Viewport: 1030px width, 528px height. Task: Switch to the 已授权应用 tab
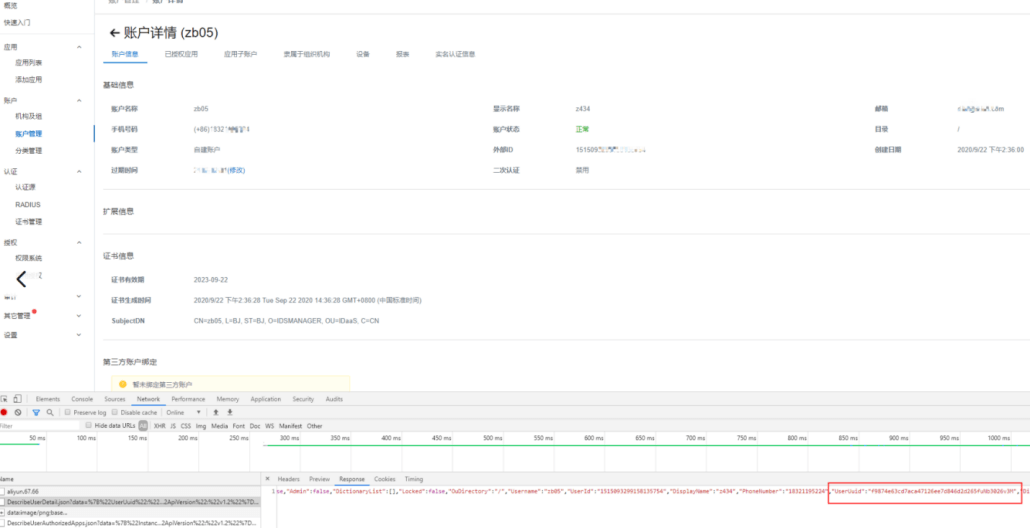pos(181,54)
